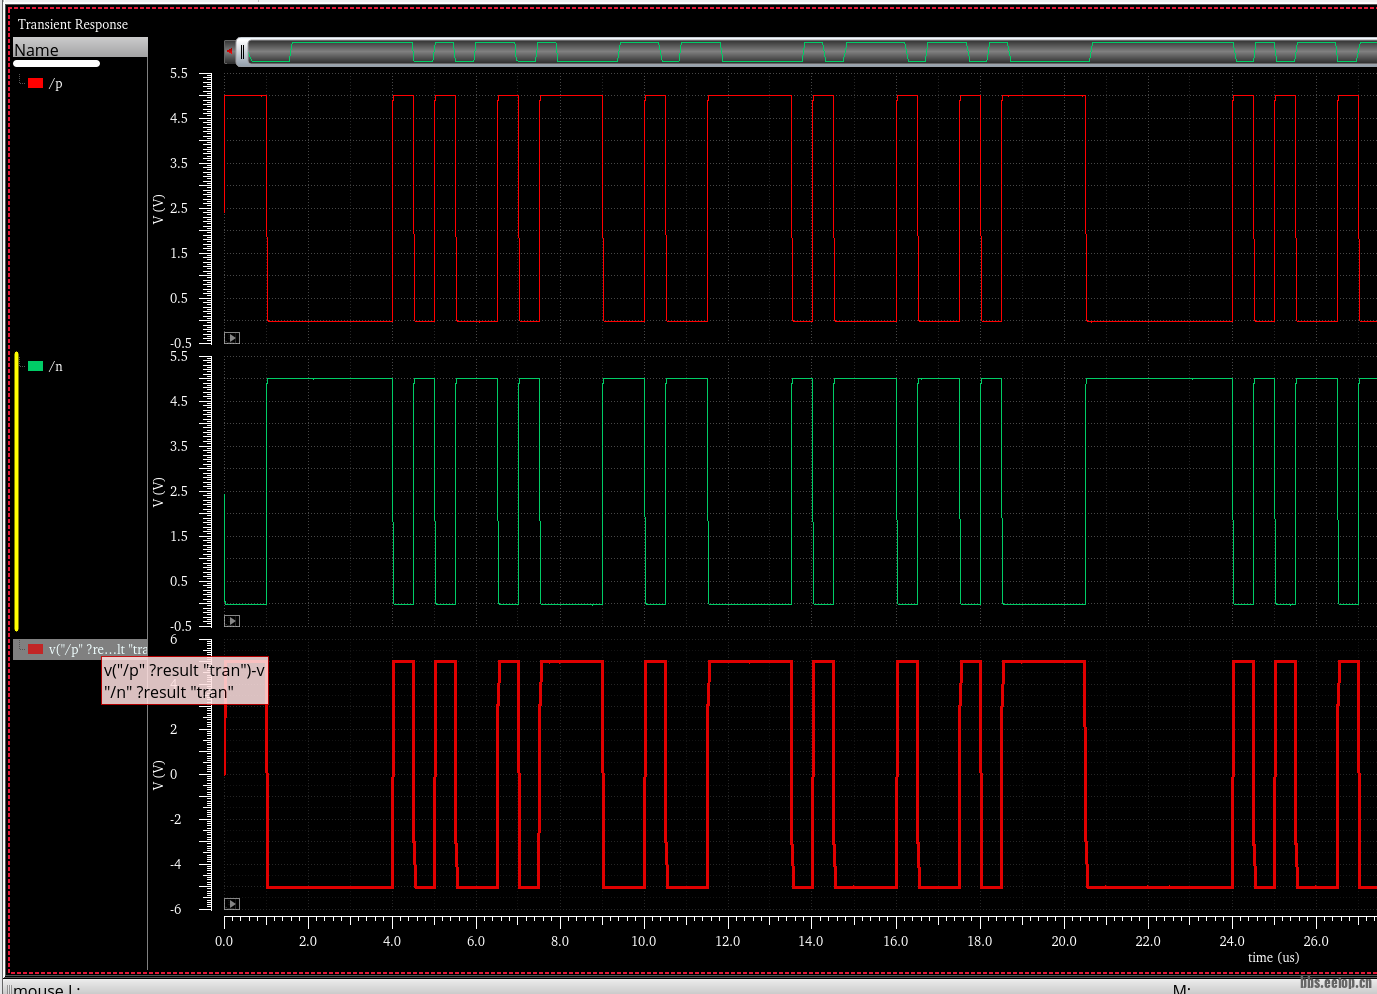Click the swatch of the v("/p") difference trace

(36, 649)
